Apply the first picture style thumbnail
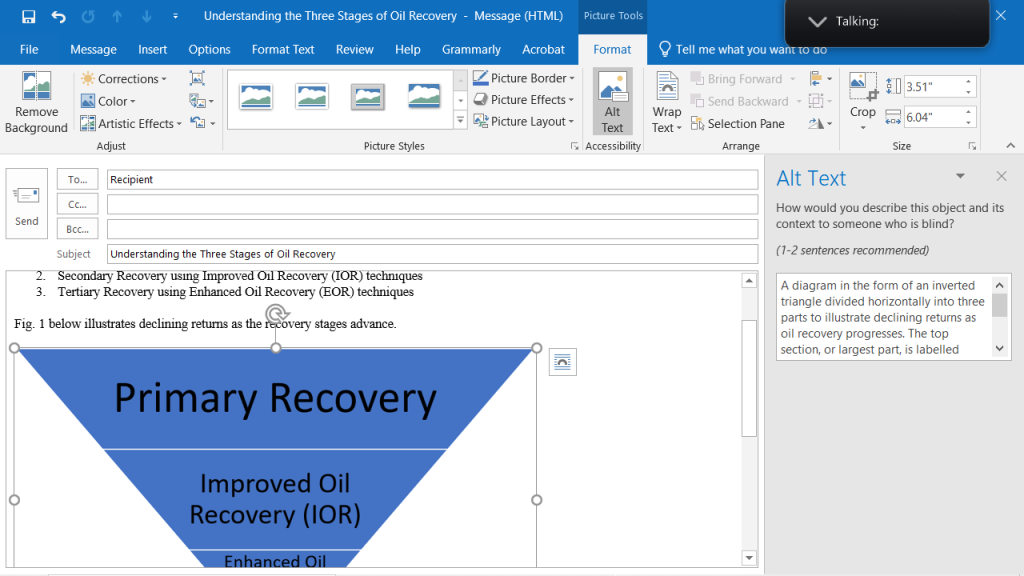This screenshot has height=576, width=1024. click(x=255, y=97)
